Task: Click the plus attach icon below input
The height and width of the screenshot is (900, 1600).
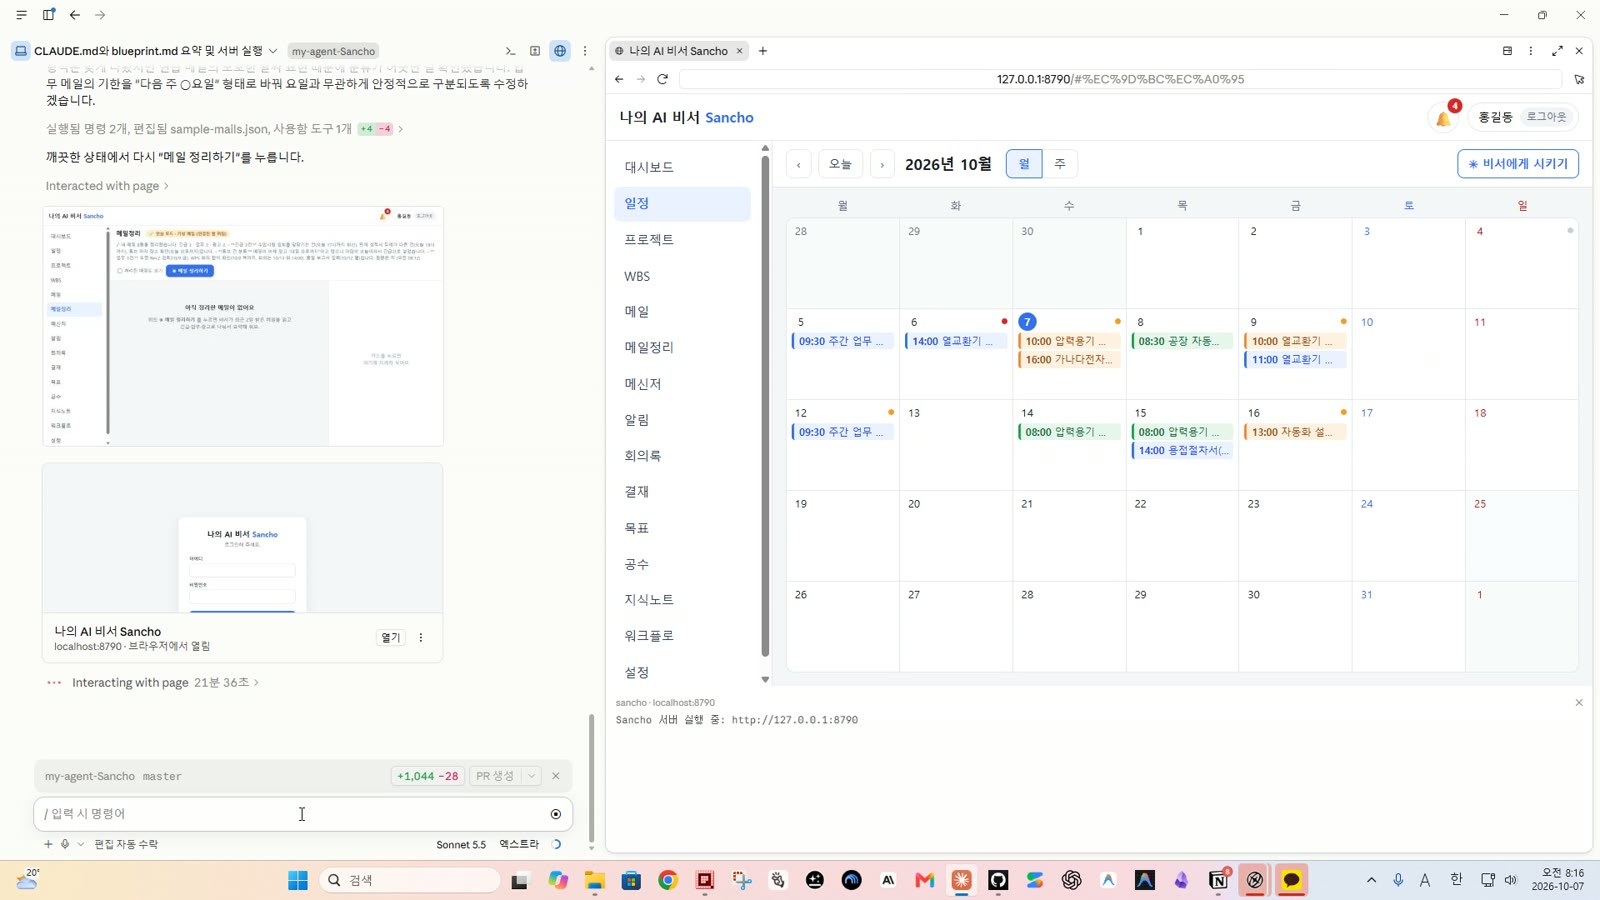Action: coord(48,844)
